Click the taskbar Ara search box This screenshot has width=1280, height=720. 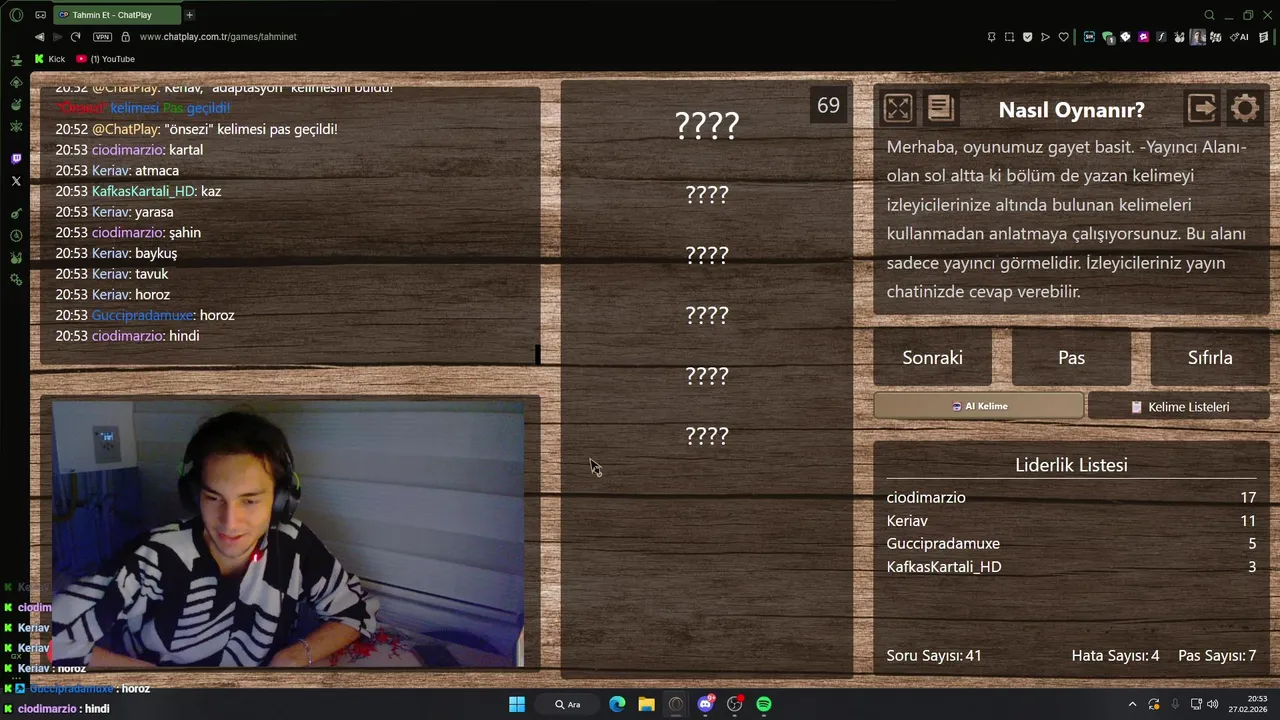point(567,704)
